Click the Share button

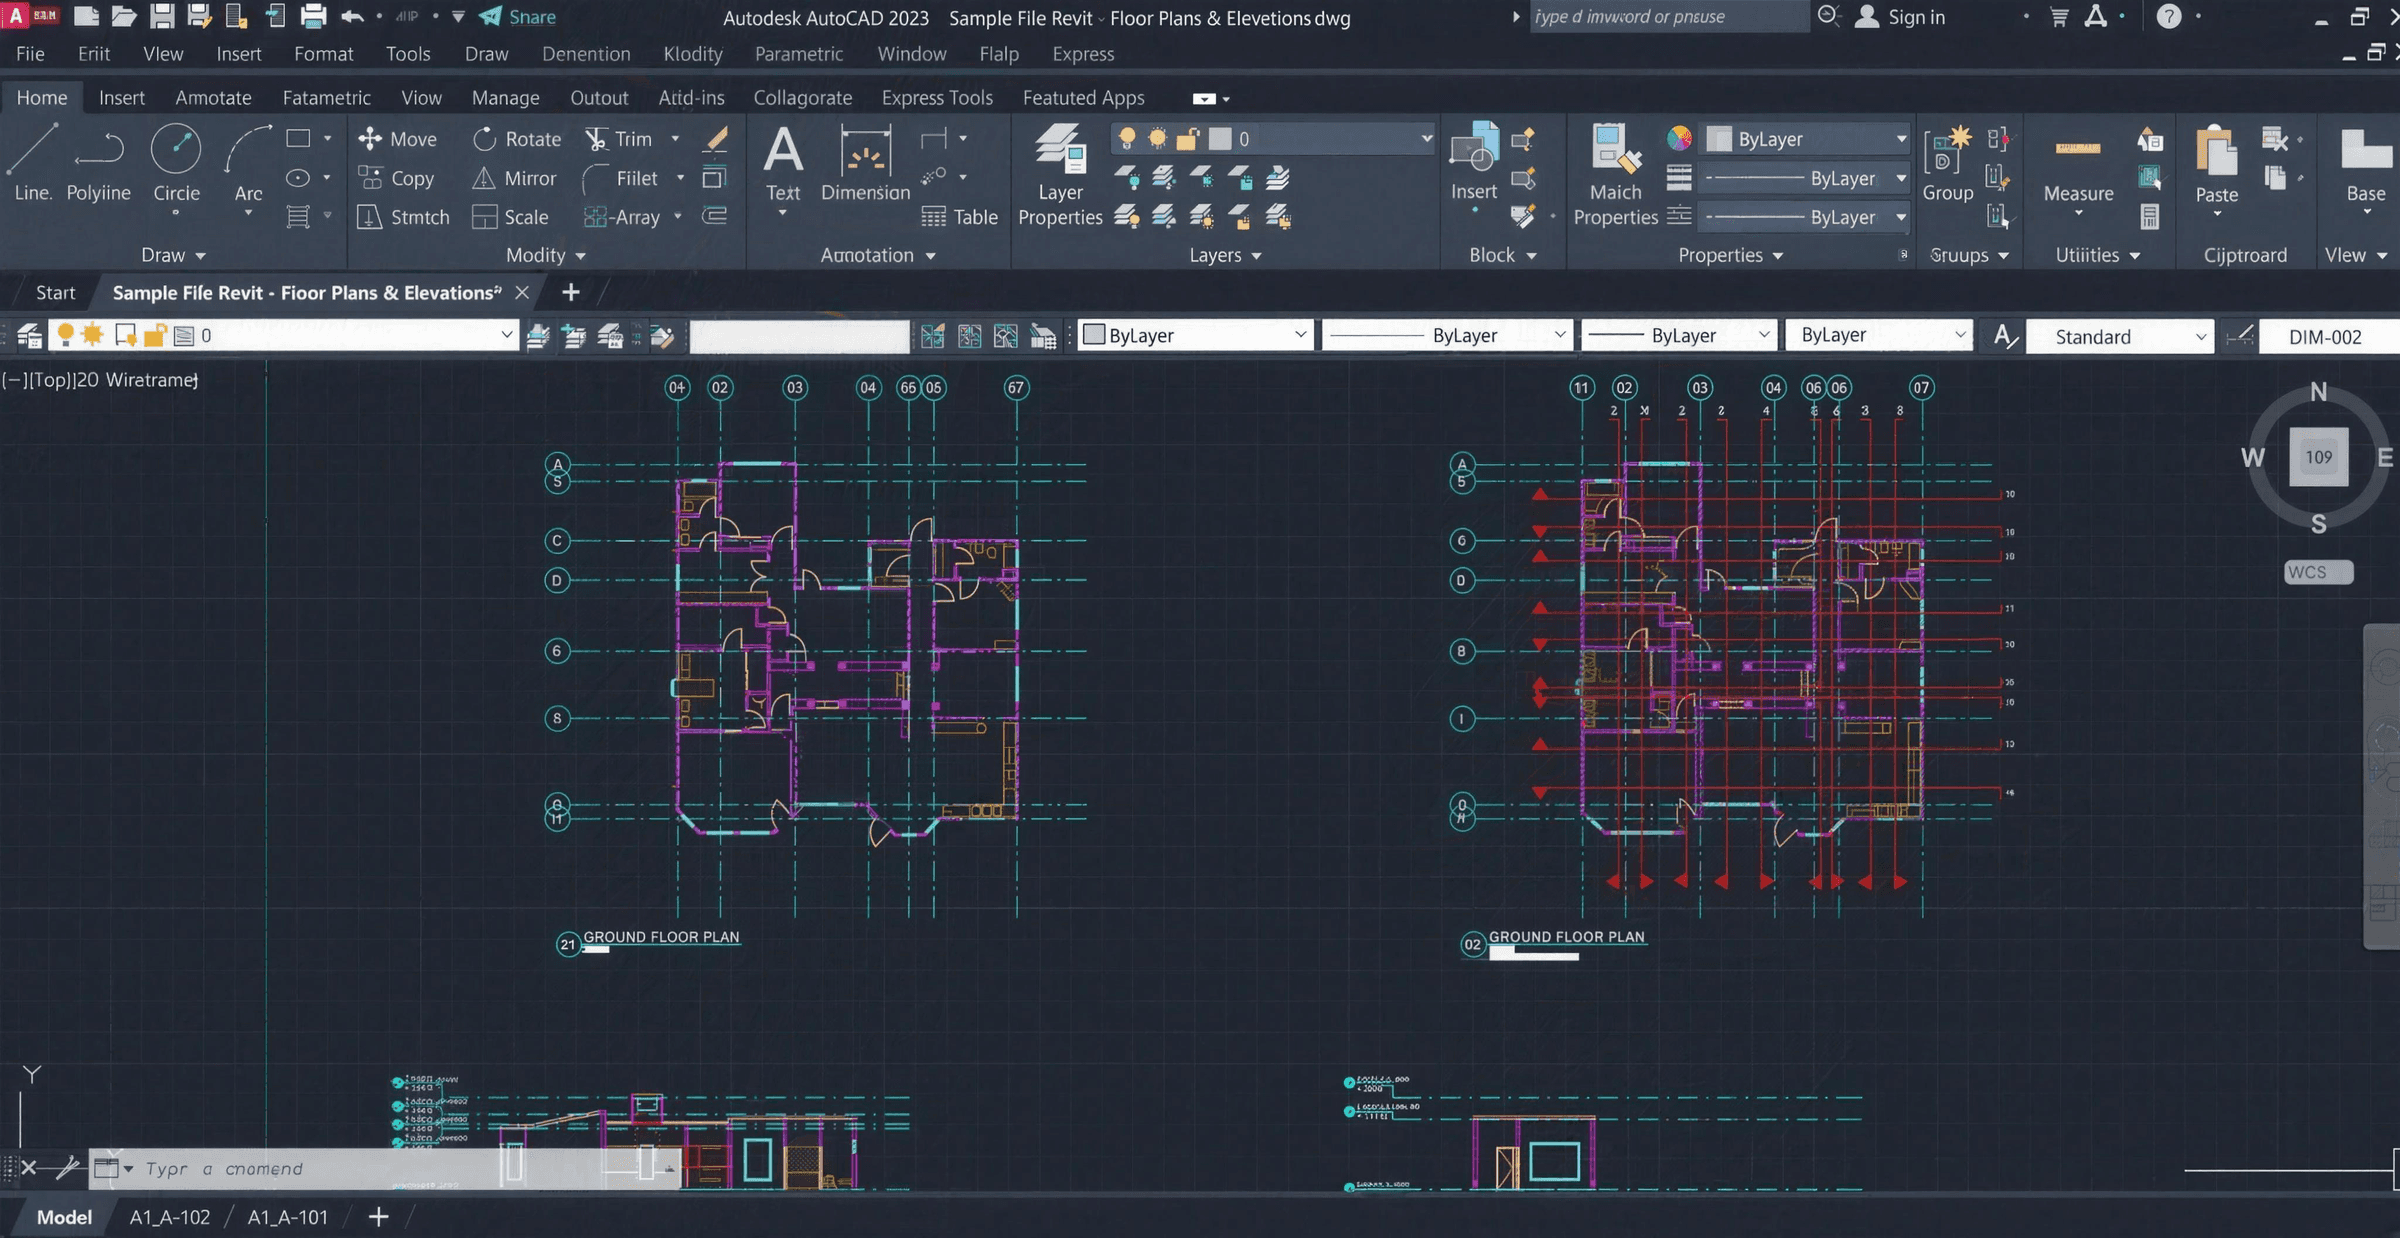tap(518, 16)
